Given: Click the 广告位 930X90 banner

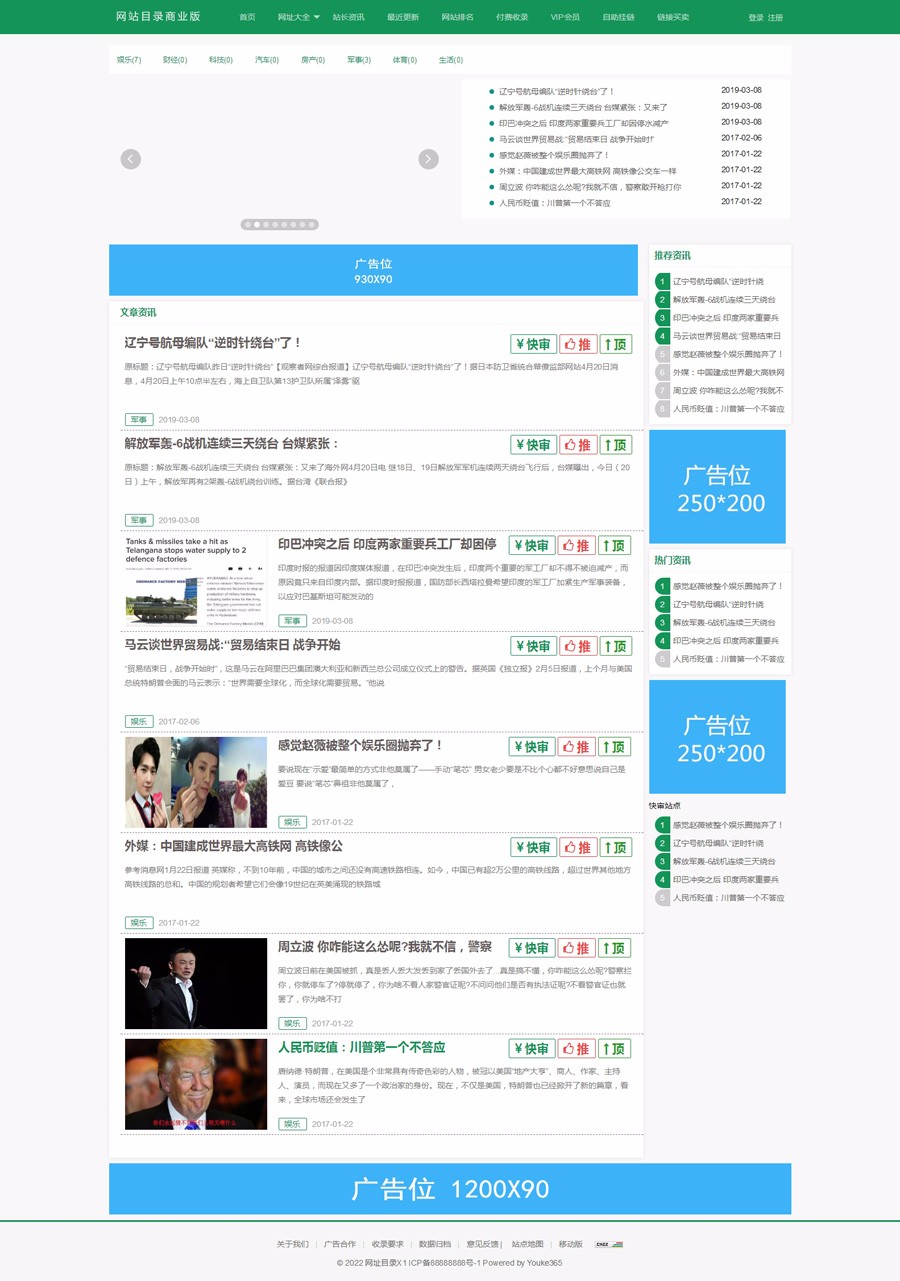Looking at the screenshot, I should (373, 271).
